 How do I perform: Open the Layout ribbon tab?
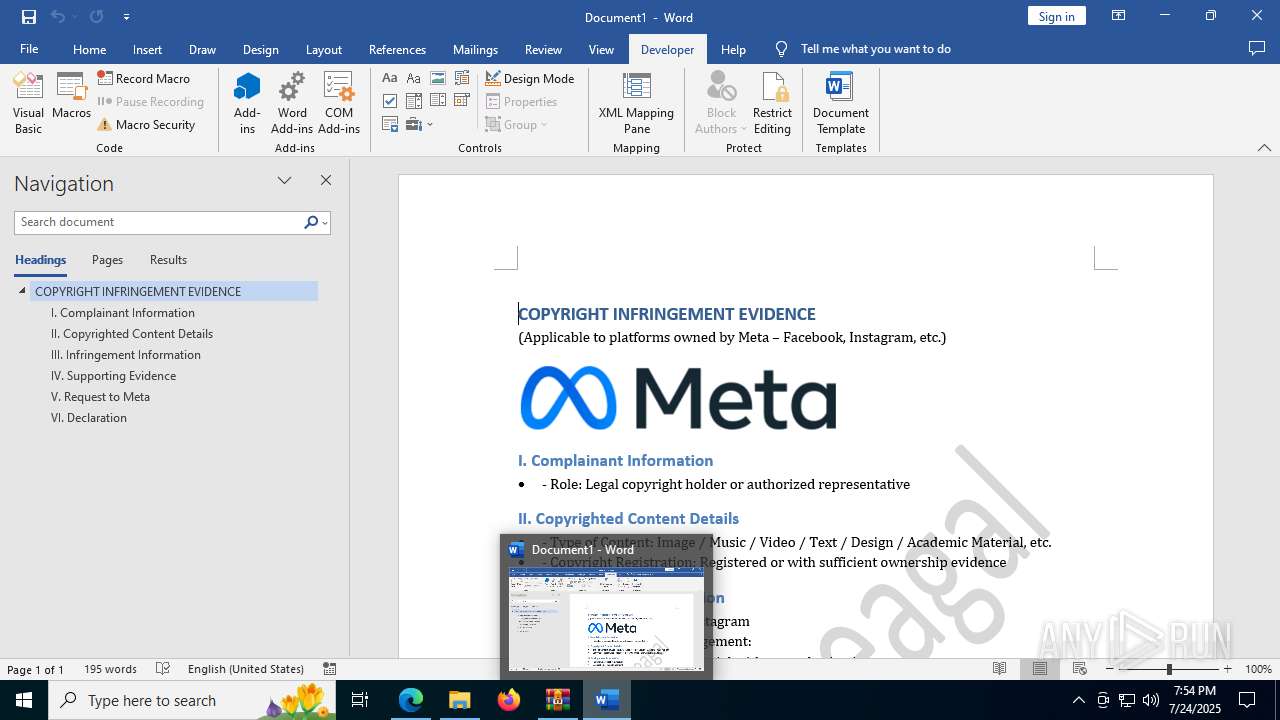[x=324, y=49]
